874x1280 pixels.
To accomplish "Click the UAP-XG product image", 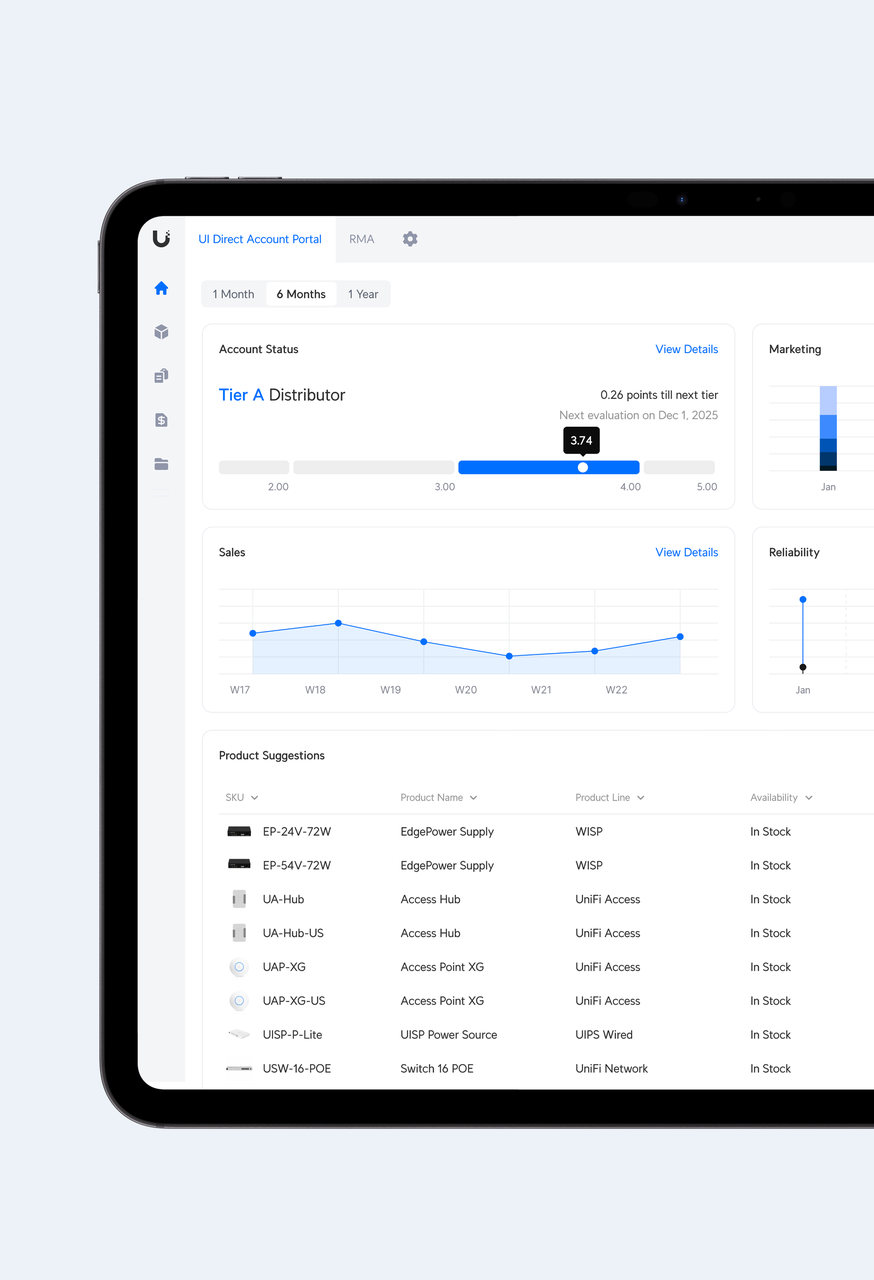I will point(238,967).
